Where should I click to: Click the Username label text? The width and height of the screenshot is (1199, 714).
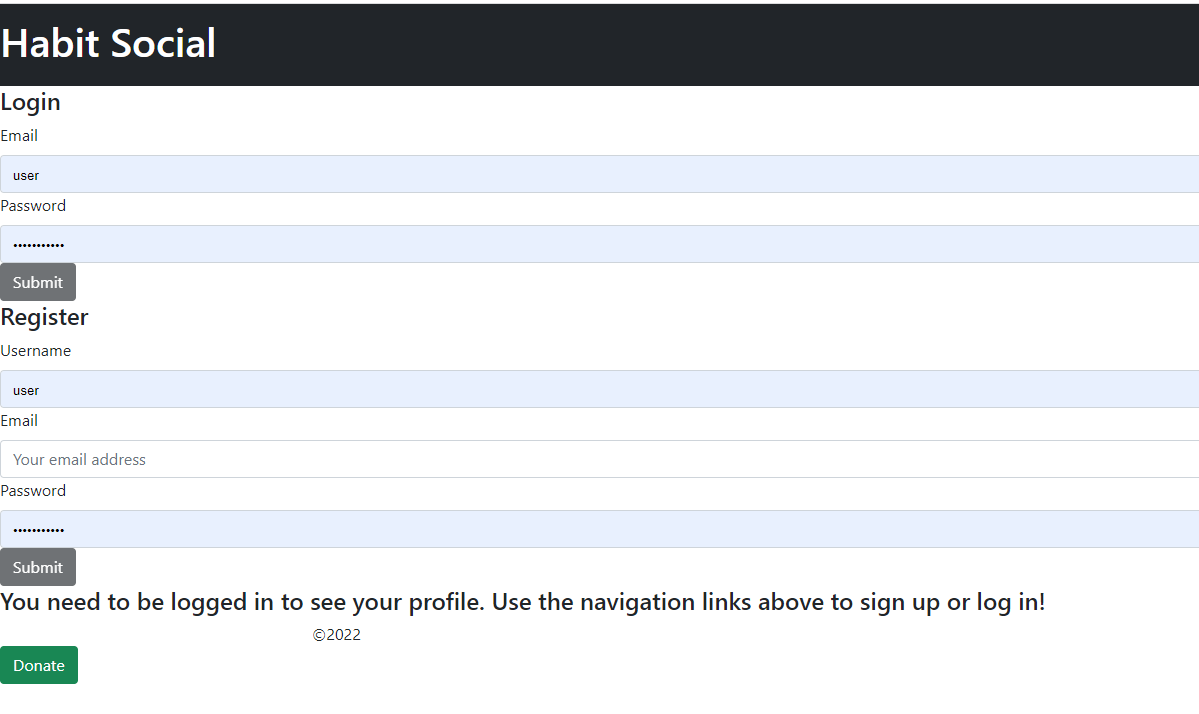[x=36, y=350]
